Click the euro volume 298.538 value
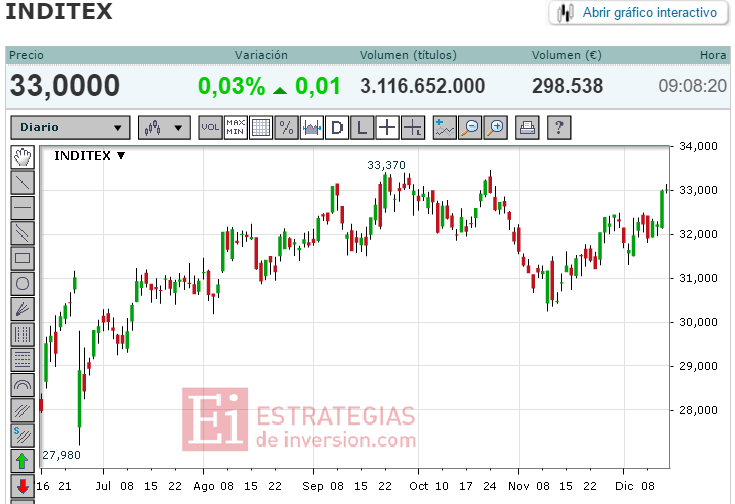 pos(567,86)
